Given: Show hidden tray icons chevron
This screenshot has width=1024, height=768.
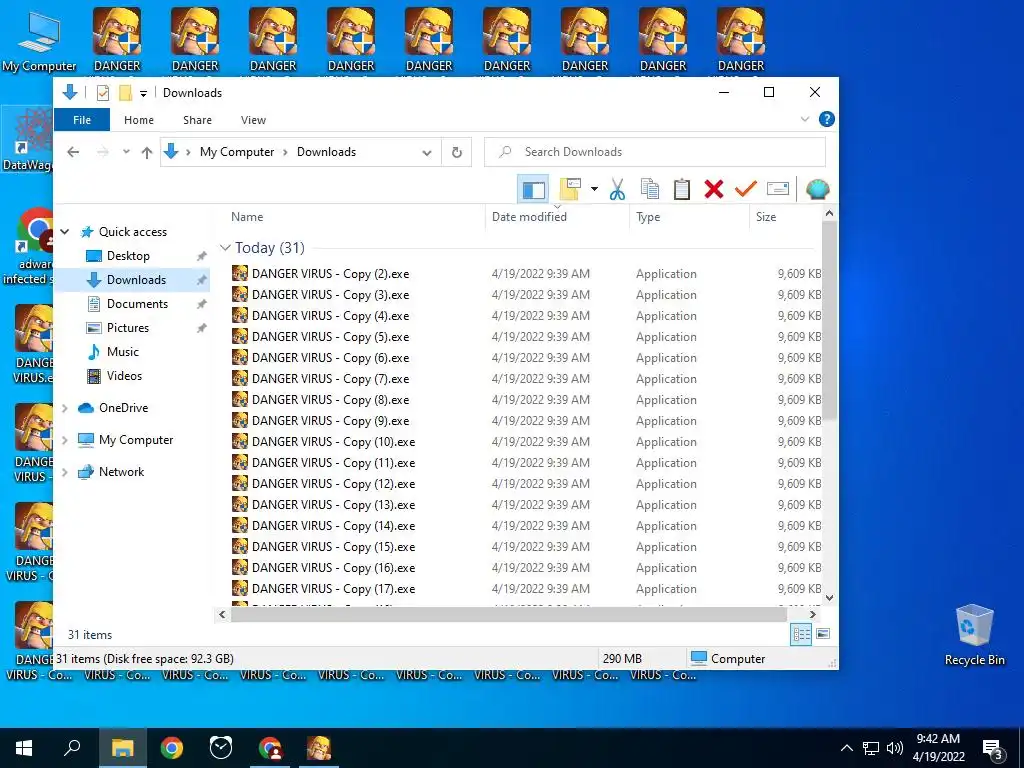Looking at the screenshot, I should pyautogui.click(x=846, y=748).
